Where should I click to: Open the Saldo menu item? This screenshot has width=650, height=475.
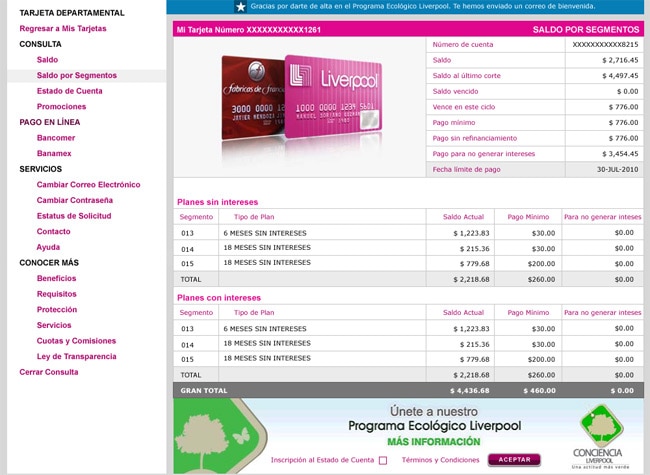click(47, 60)
